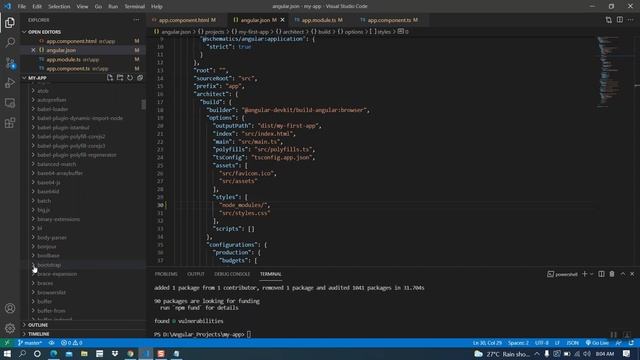Expand the Outline section

84,325
